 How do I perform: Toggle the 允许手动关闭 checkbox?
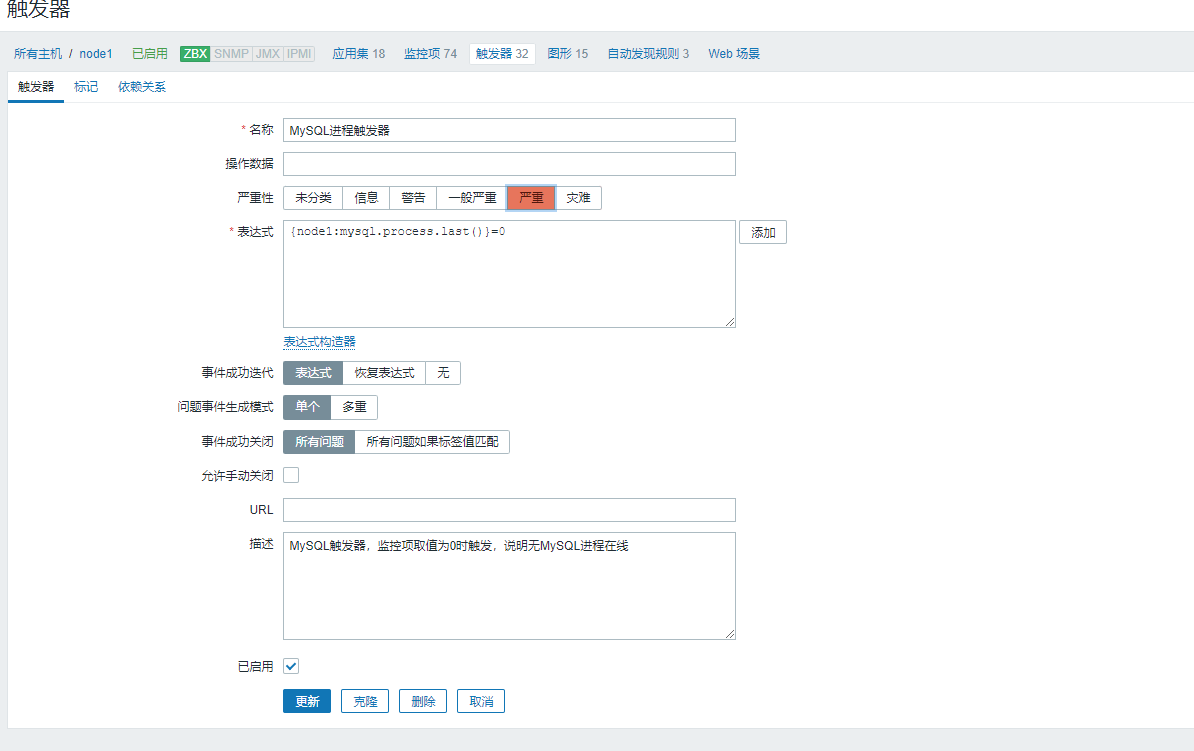(291, 475)
